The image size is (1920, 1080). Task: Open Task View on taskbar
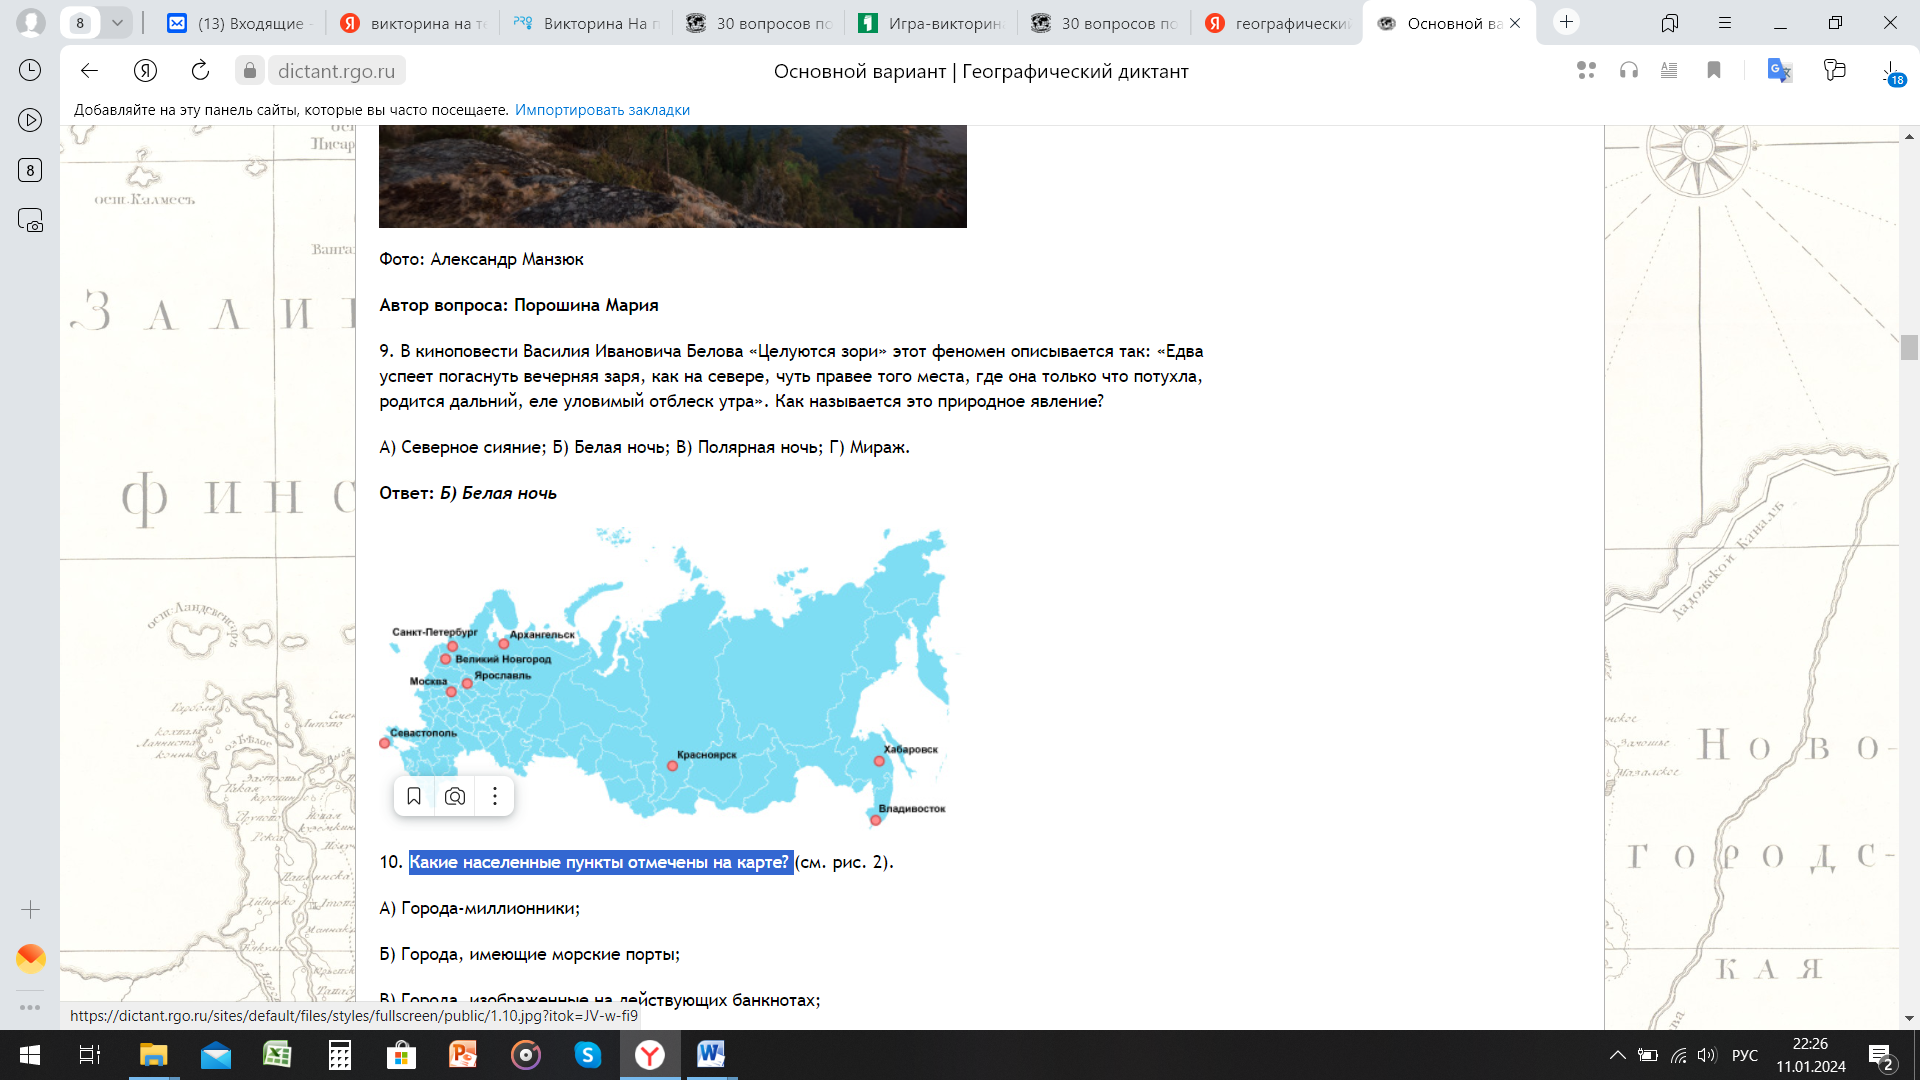(x=90, y=1055)
